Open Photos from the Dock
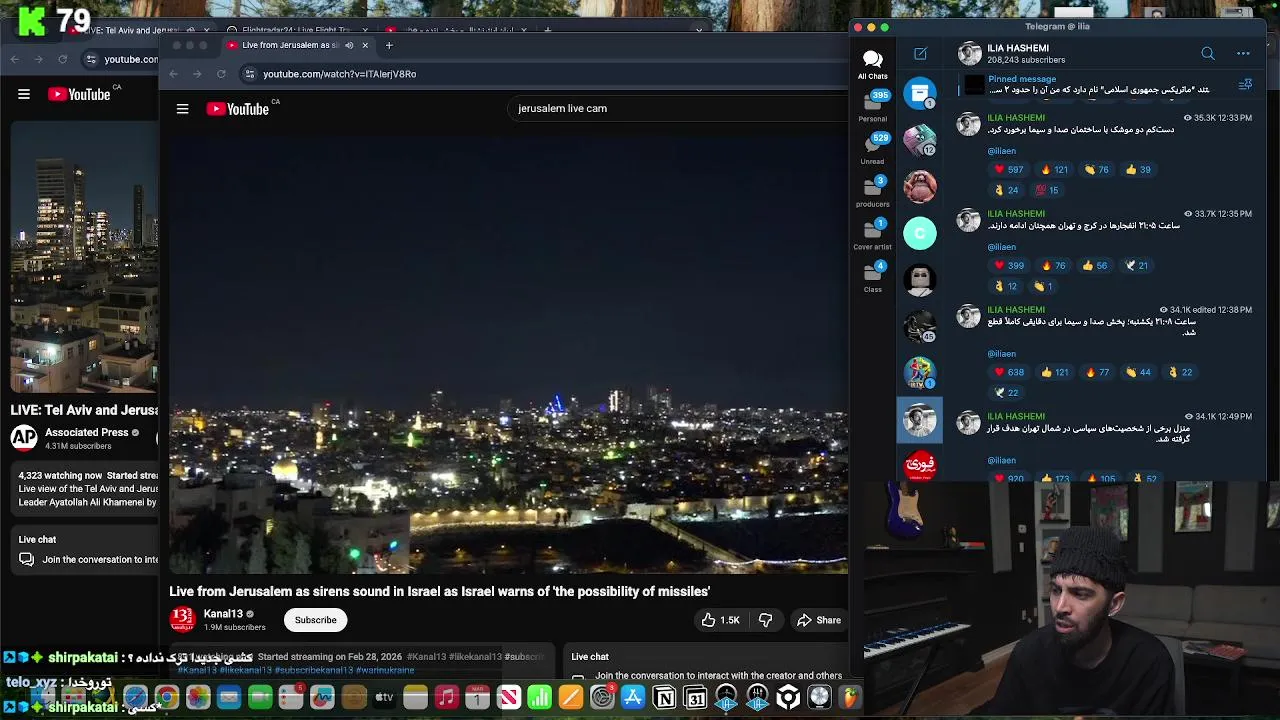This screenshot has height=720, width=1280. [198, 697]
